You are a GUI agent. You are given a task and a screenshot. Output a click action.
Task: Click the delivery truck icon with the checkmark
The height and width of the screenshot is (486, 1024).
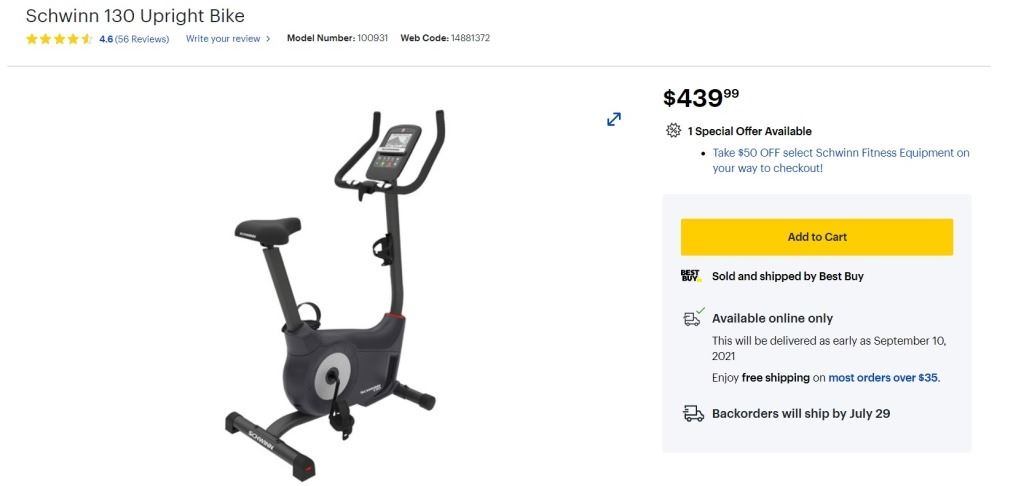point(694,317)
